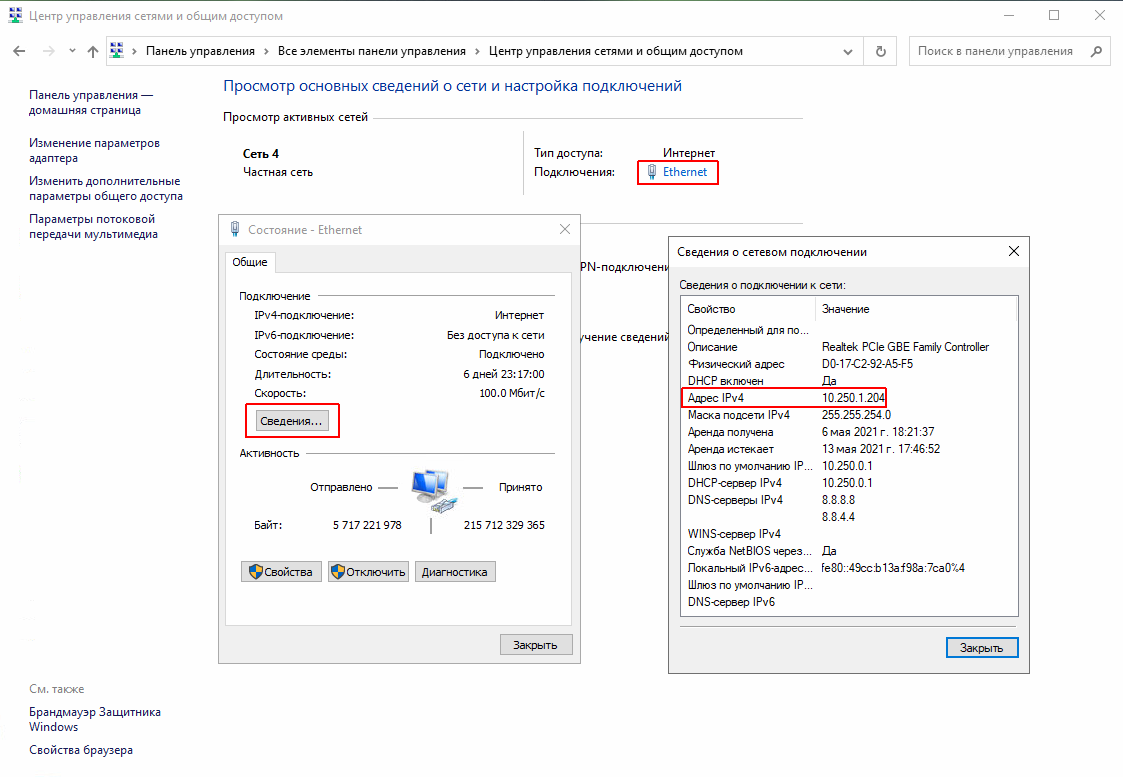Go up one level in Control Panel

tap(92, 51)
